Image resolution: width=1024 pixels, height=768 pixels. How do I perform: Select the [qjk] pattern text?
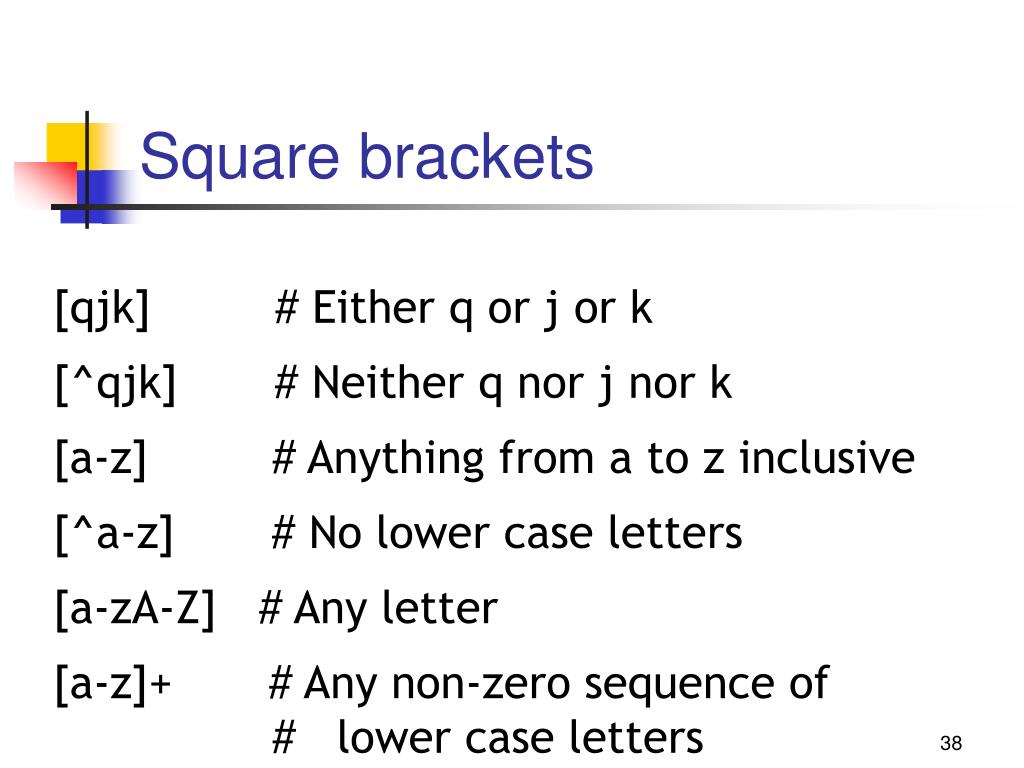point(103,308)
